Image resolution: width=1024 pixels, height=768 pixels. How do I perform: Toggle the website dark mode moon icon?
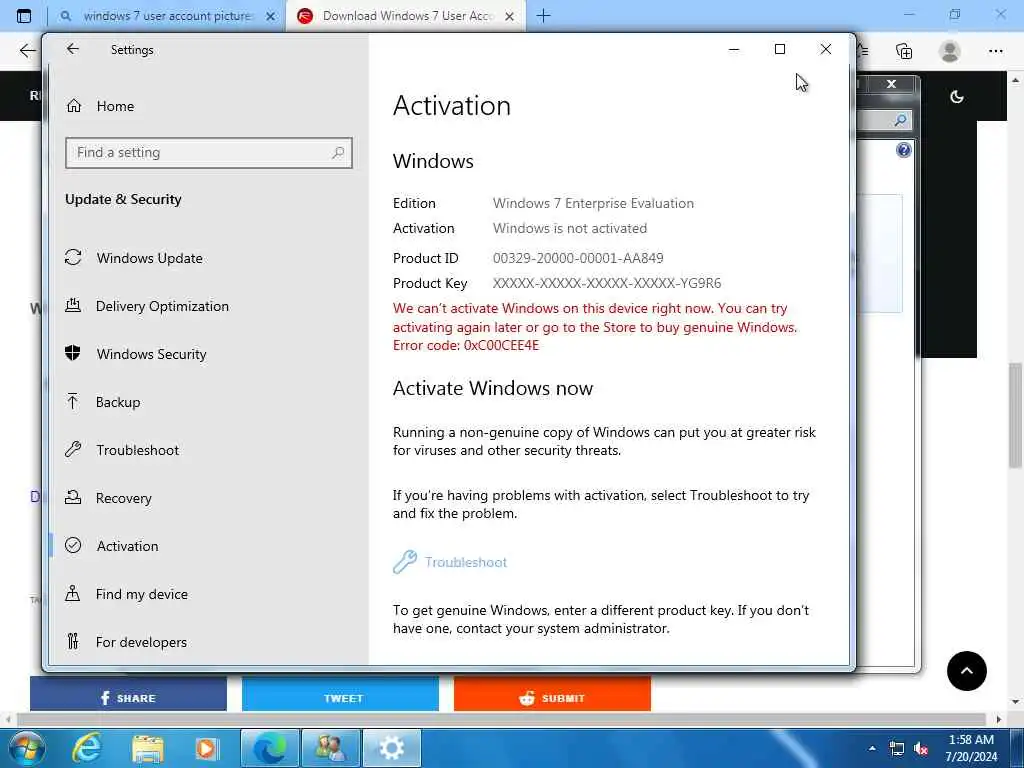(957, 97)
